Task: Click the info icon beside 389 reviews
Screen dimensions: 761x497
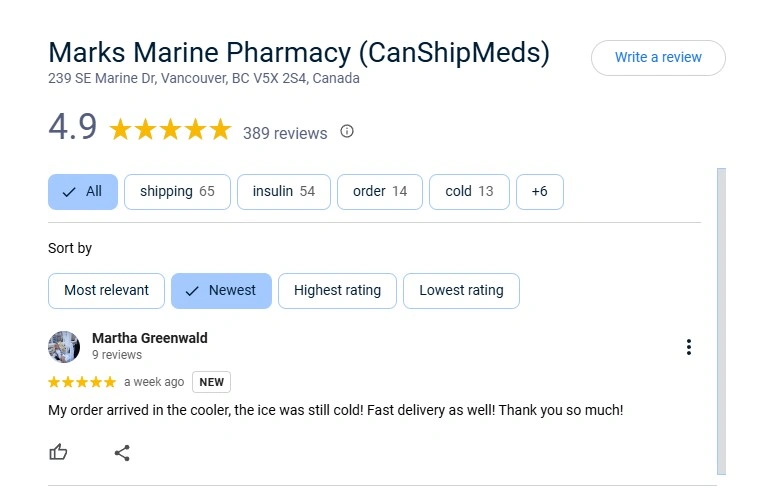Action: tap(347, 132)
